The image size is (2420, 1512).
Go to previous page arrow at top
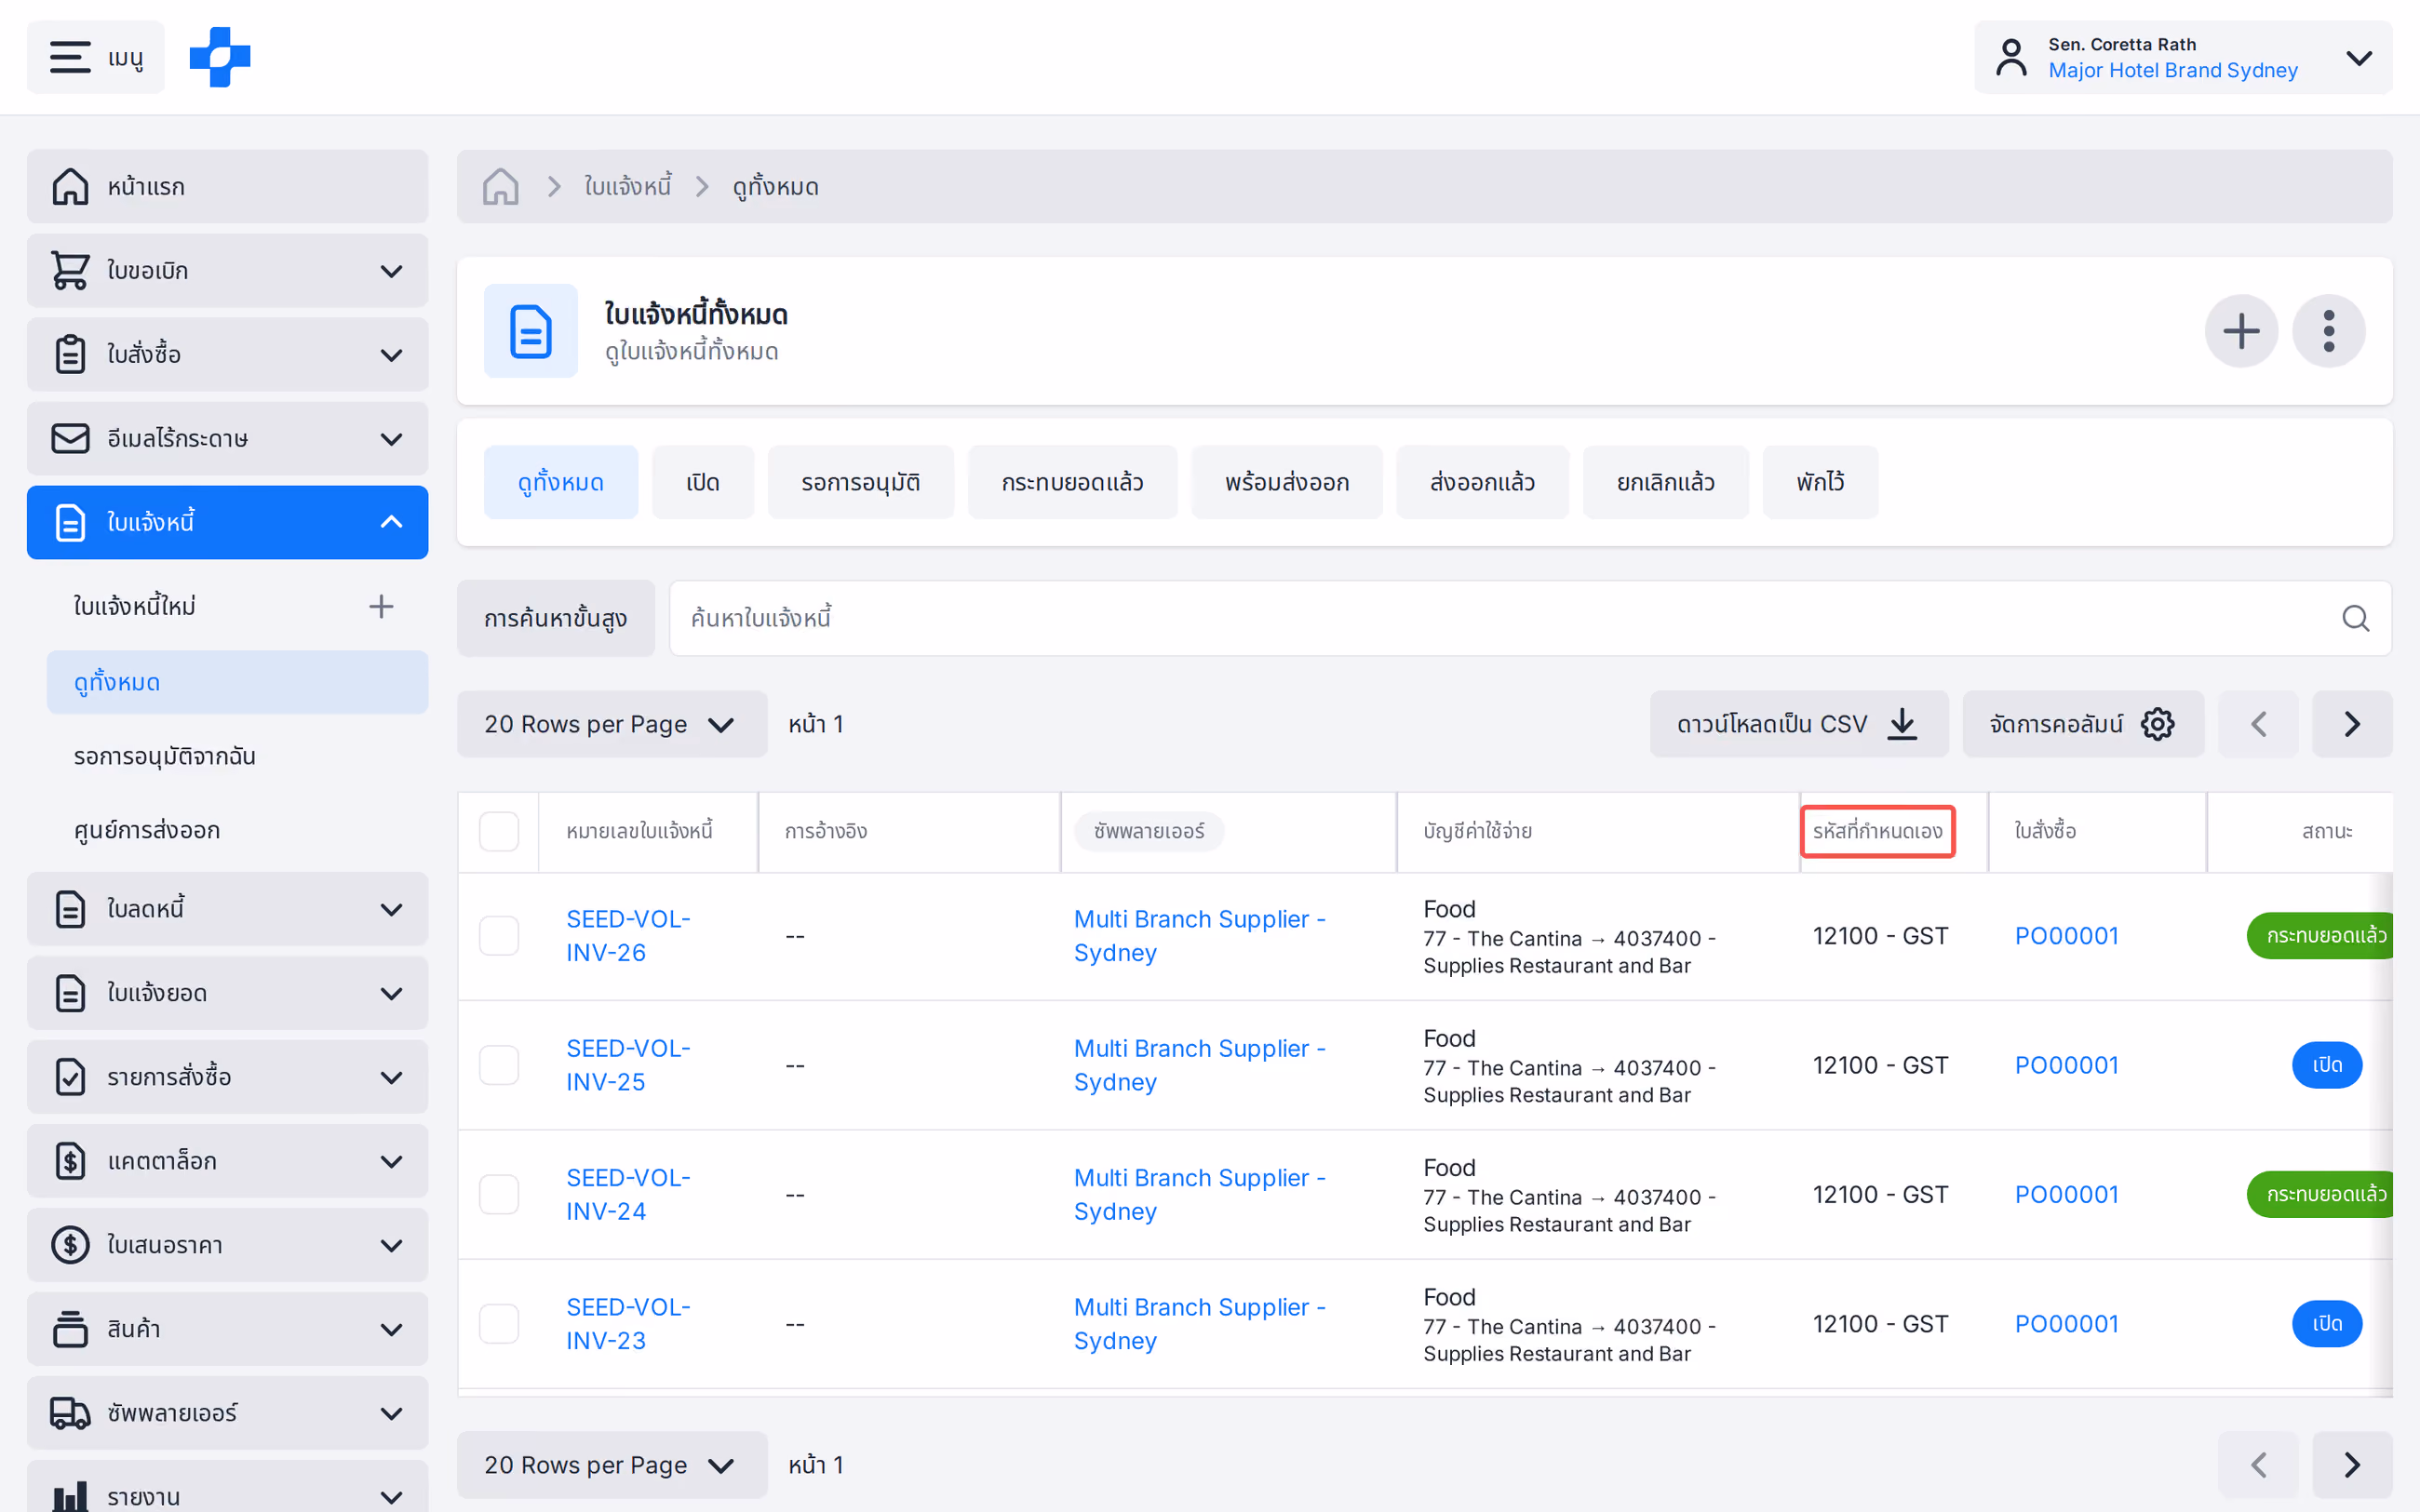2258,724
